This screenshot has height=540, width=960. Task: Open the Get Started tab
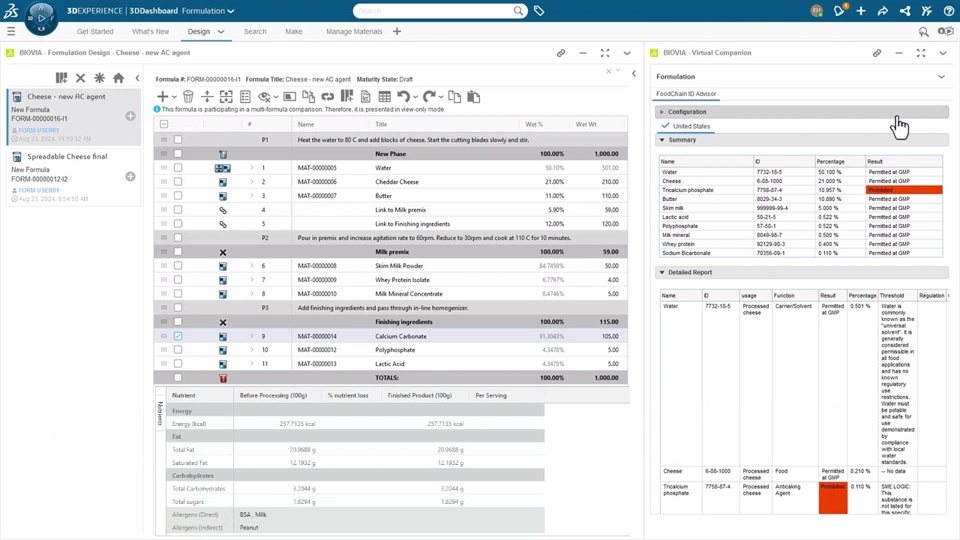tap(95, 31)
